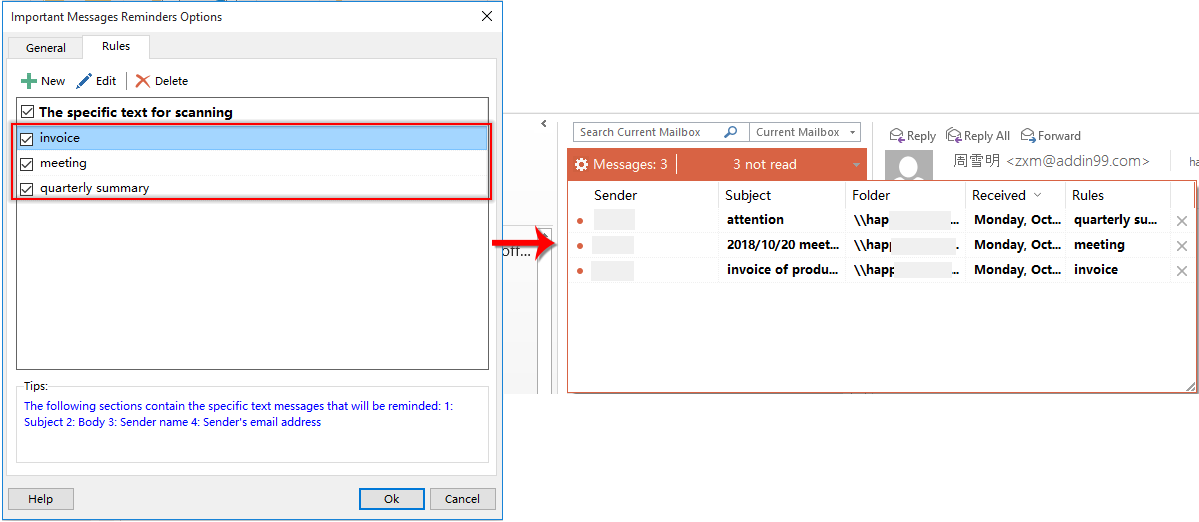Click the red X Delete rule icon
Image resolution: width=1199 pixels, height=522 pixels.
click(143, 81)
